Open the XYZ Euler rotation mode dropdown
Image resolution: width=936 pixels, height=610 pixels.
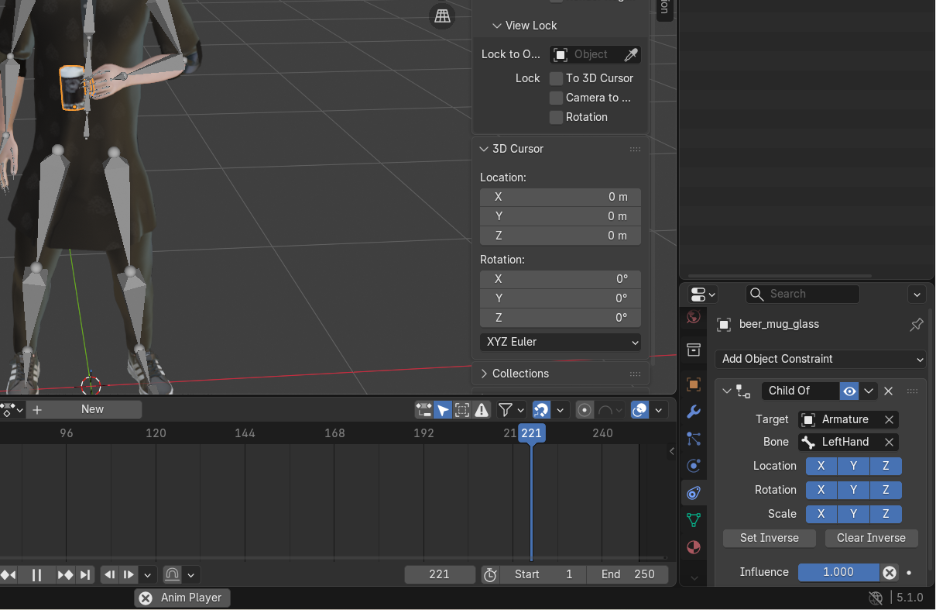point(560,342)
